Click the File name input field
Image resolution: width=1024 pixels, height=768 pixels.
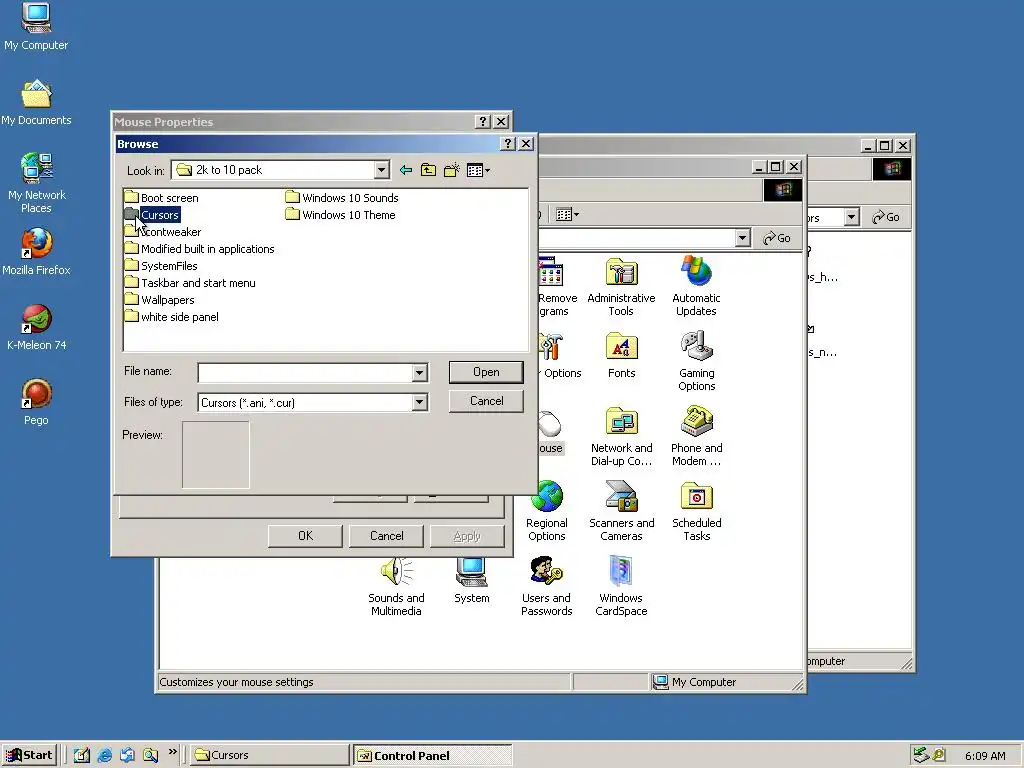point(305,373)
